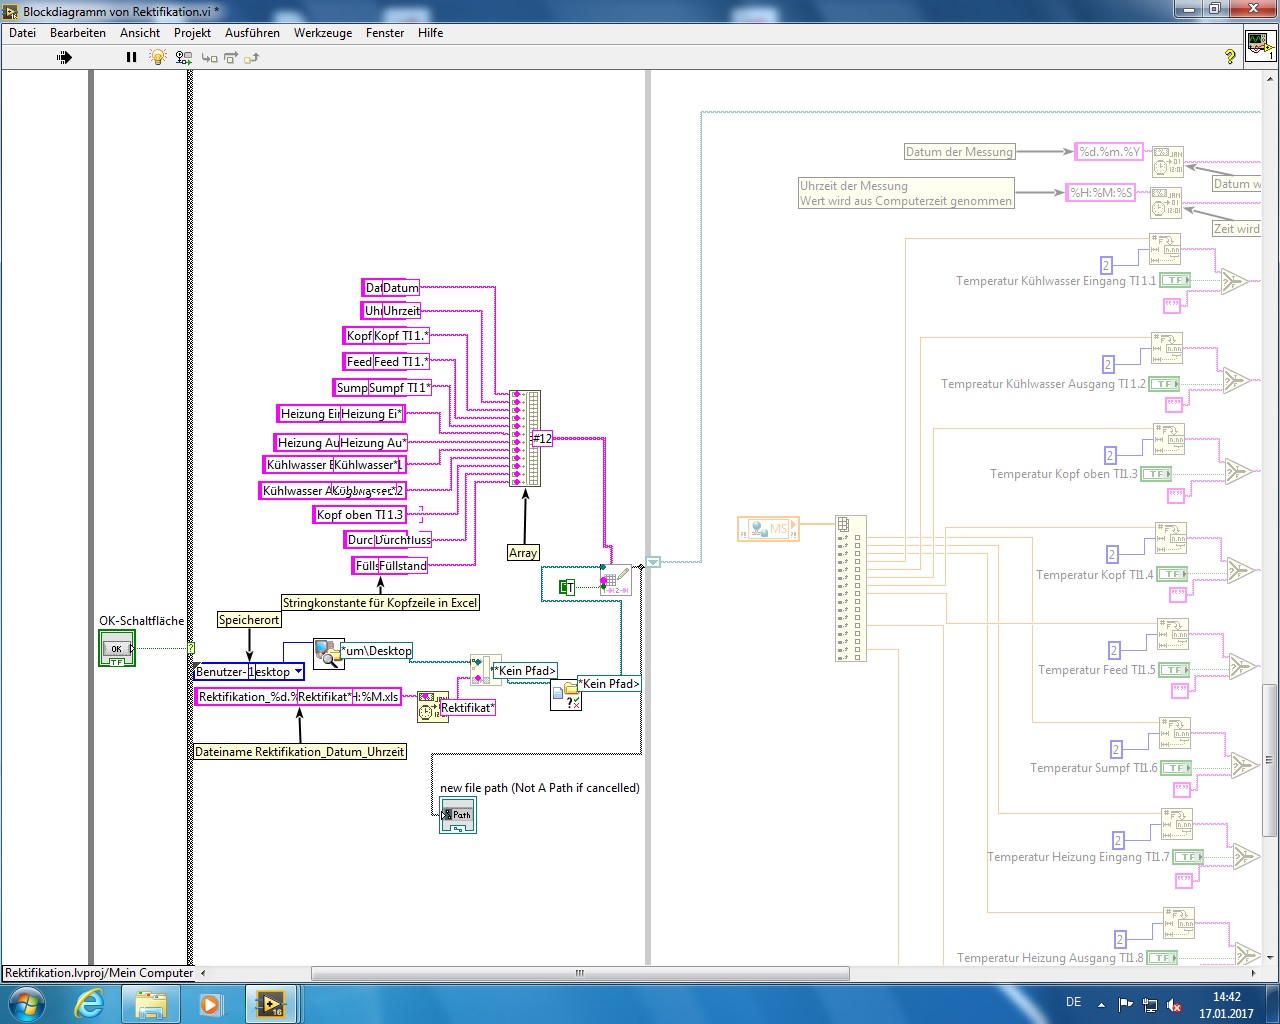Open the Ausführen menu

click(252, 33)
